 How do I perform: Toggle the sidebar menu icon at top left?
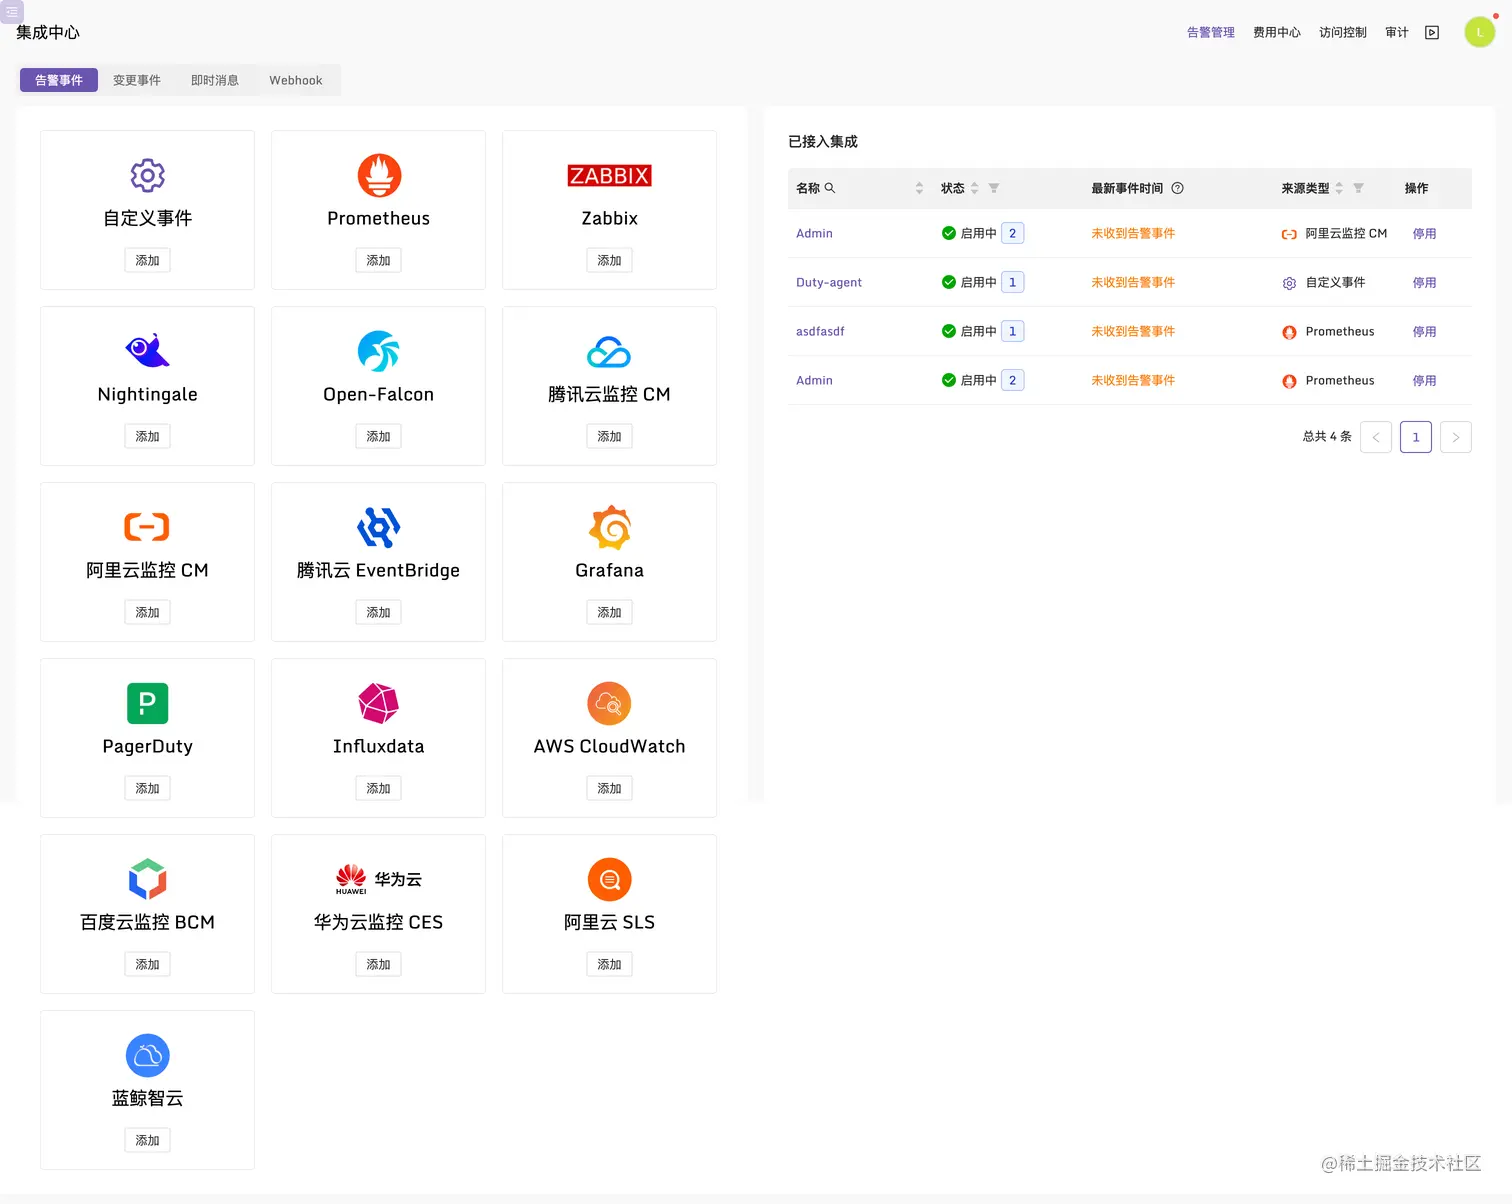pos(12,12)
